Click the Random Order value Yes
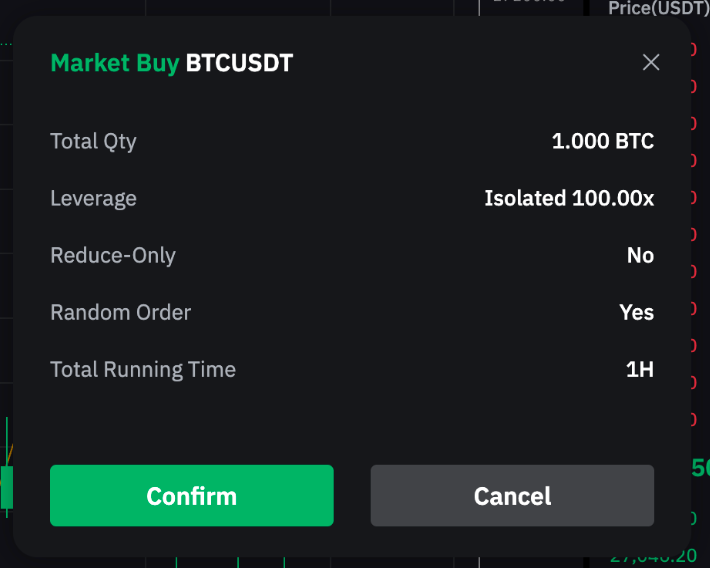 [636, 312]
